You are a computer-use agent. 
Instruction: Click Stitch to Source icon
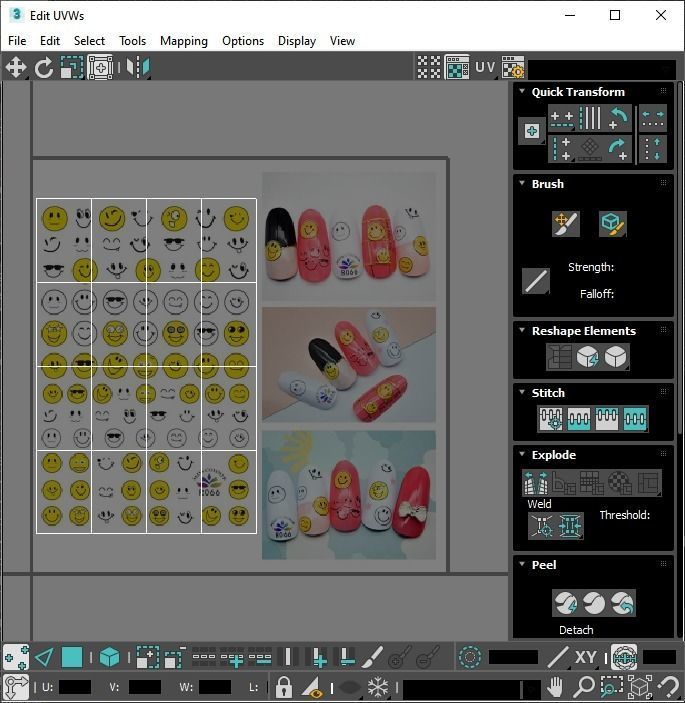607,418
